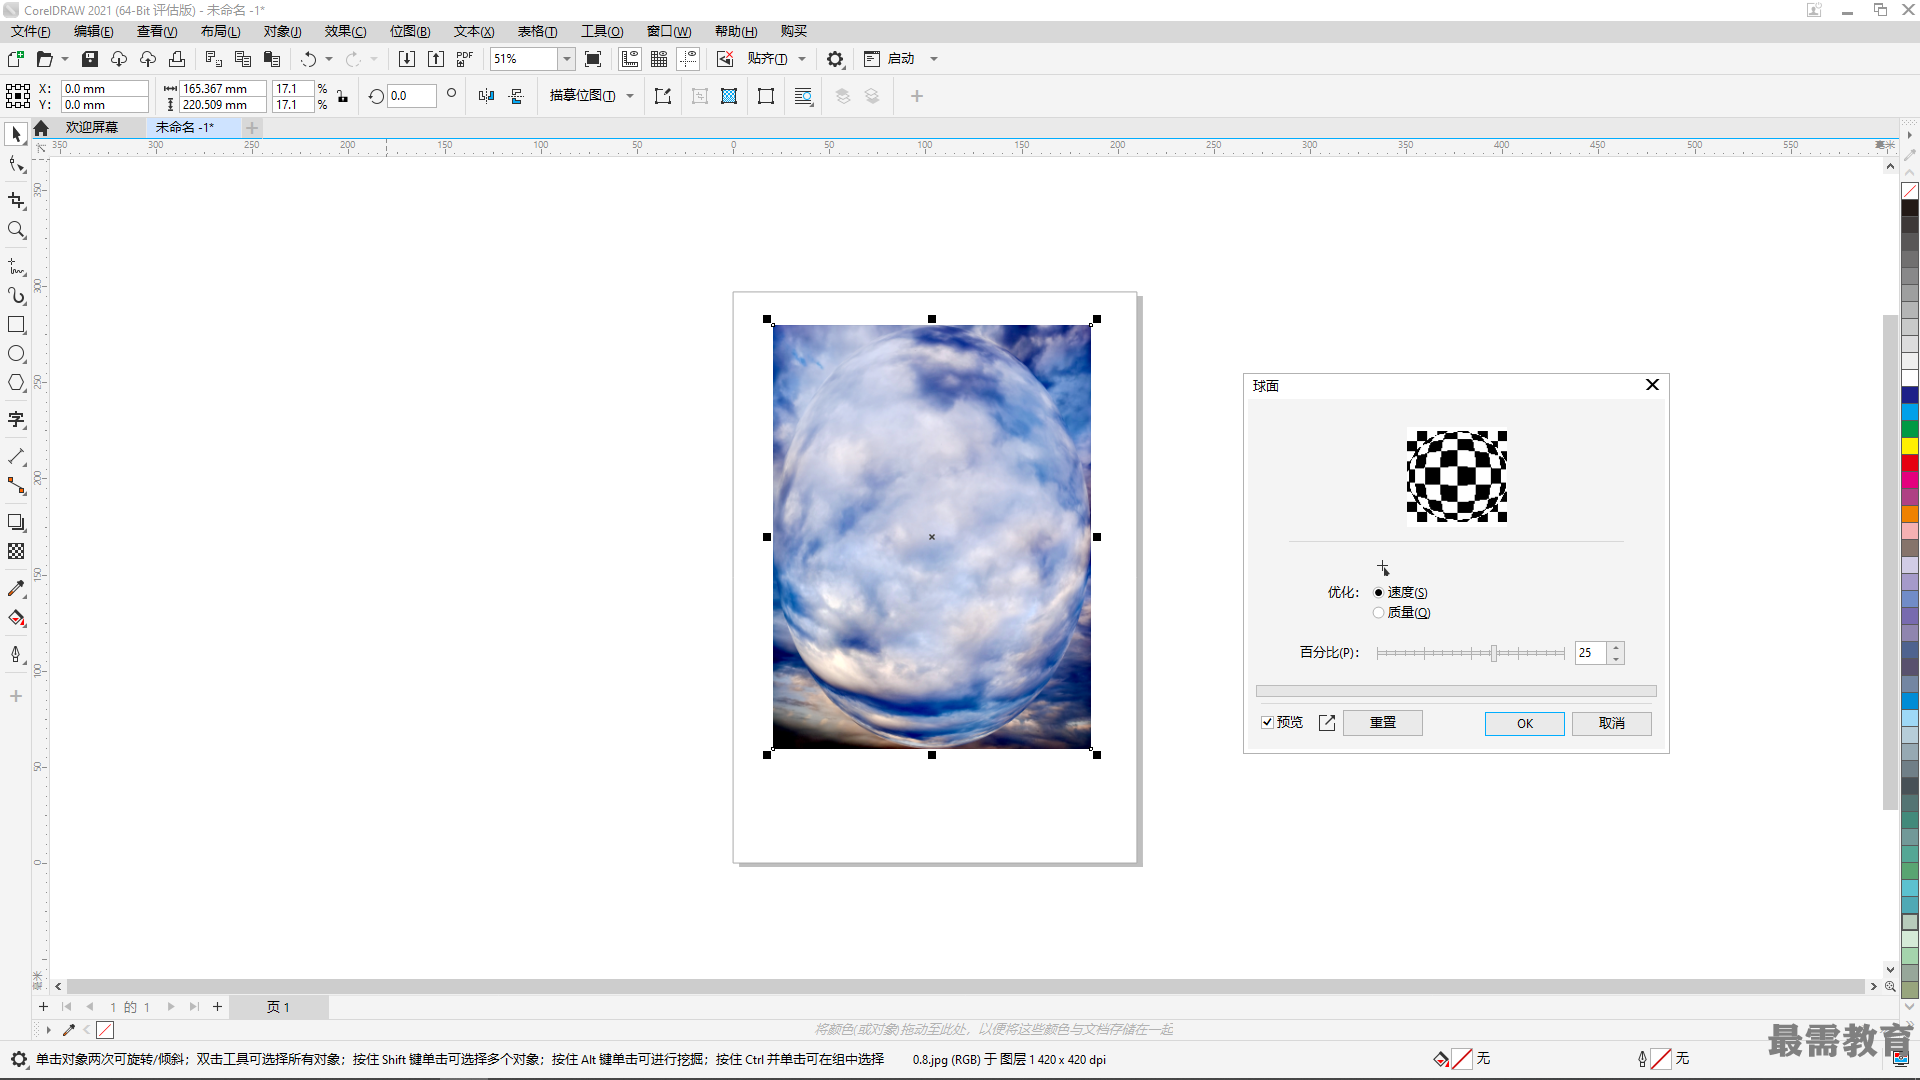Screen dimensions: 1920x1080
Task: Click the 取消 button
Action: [1611, 723]
